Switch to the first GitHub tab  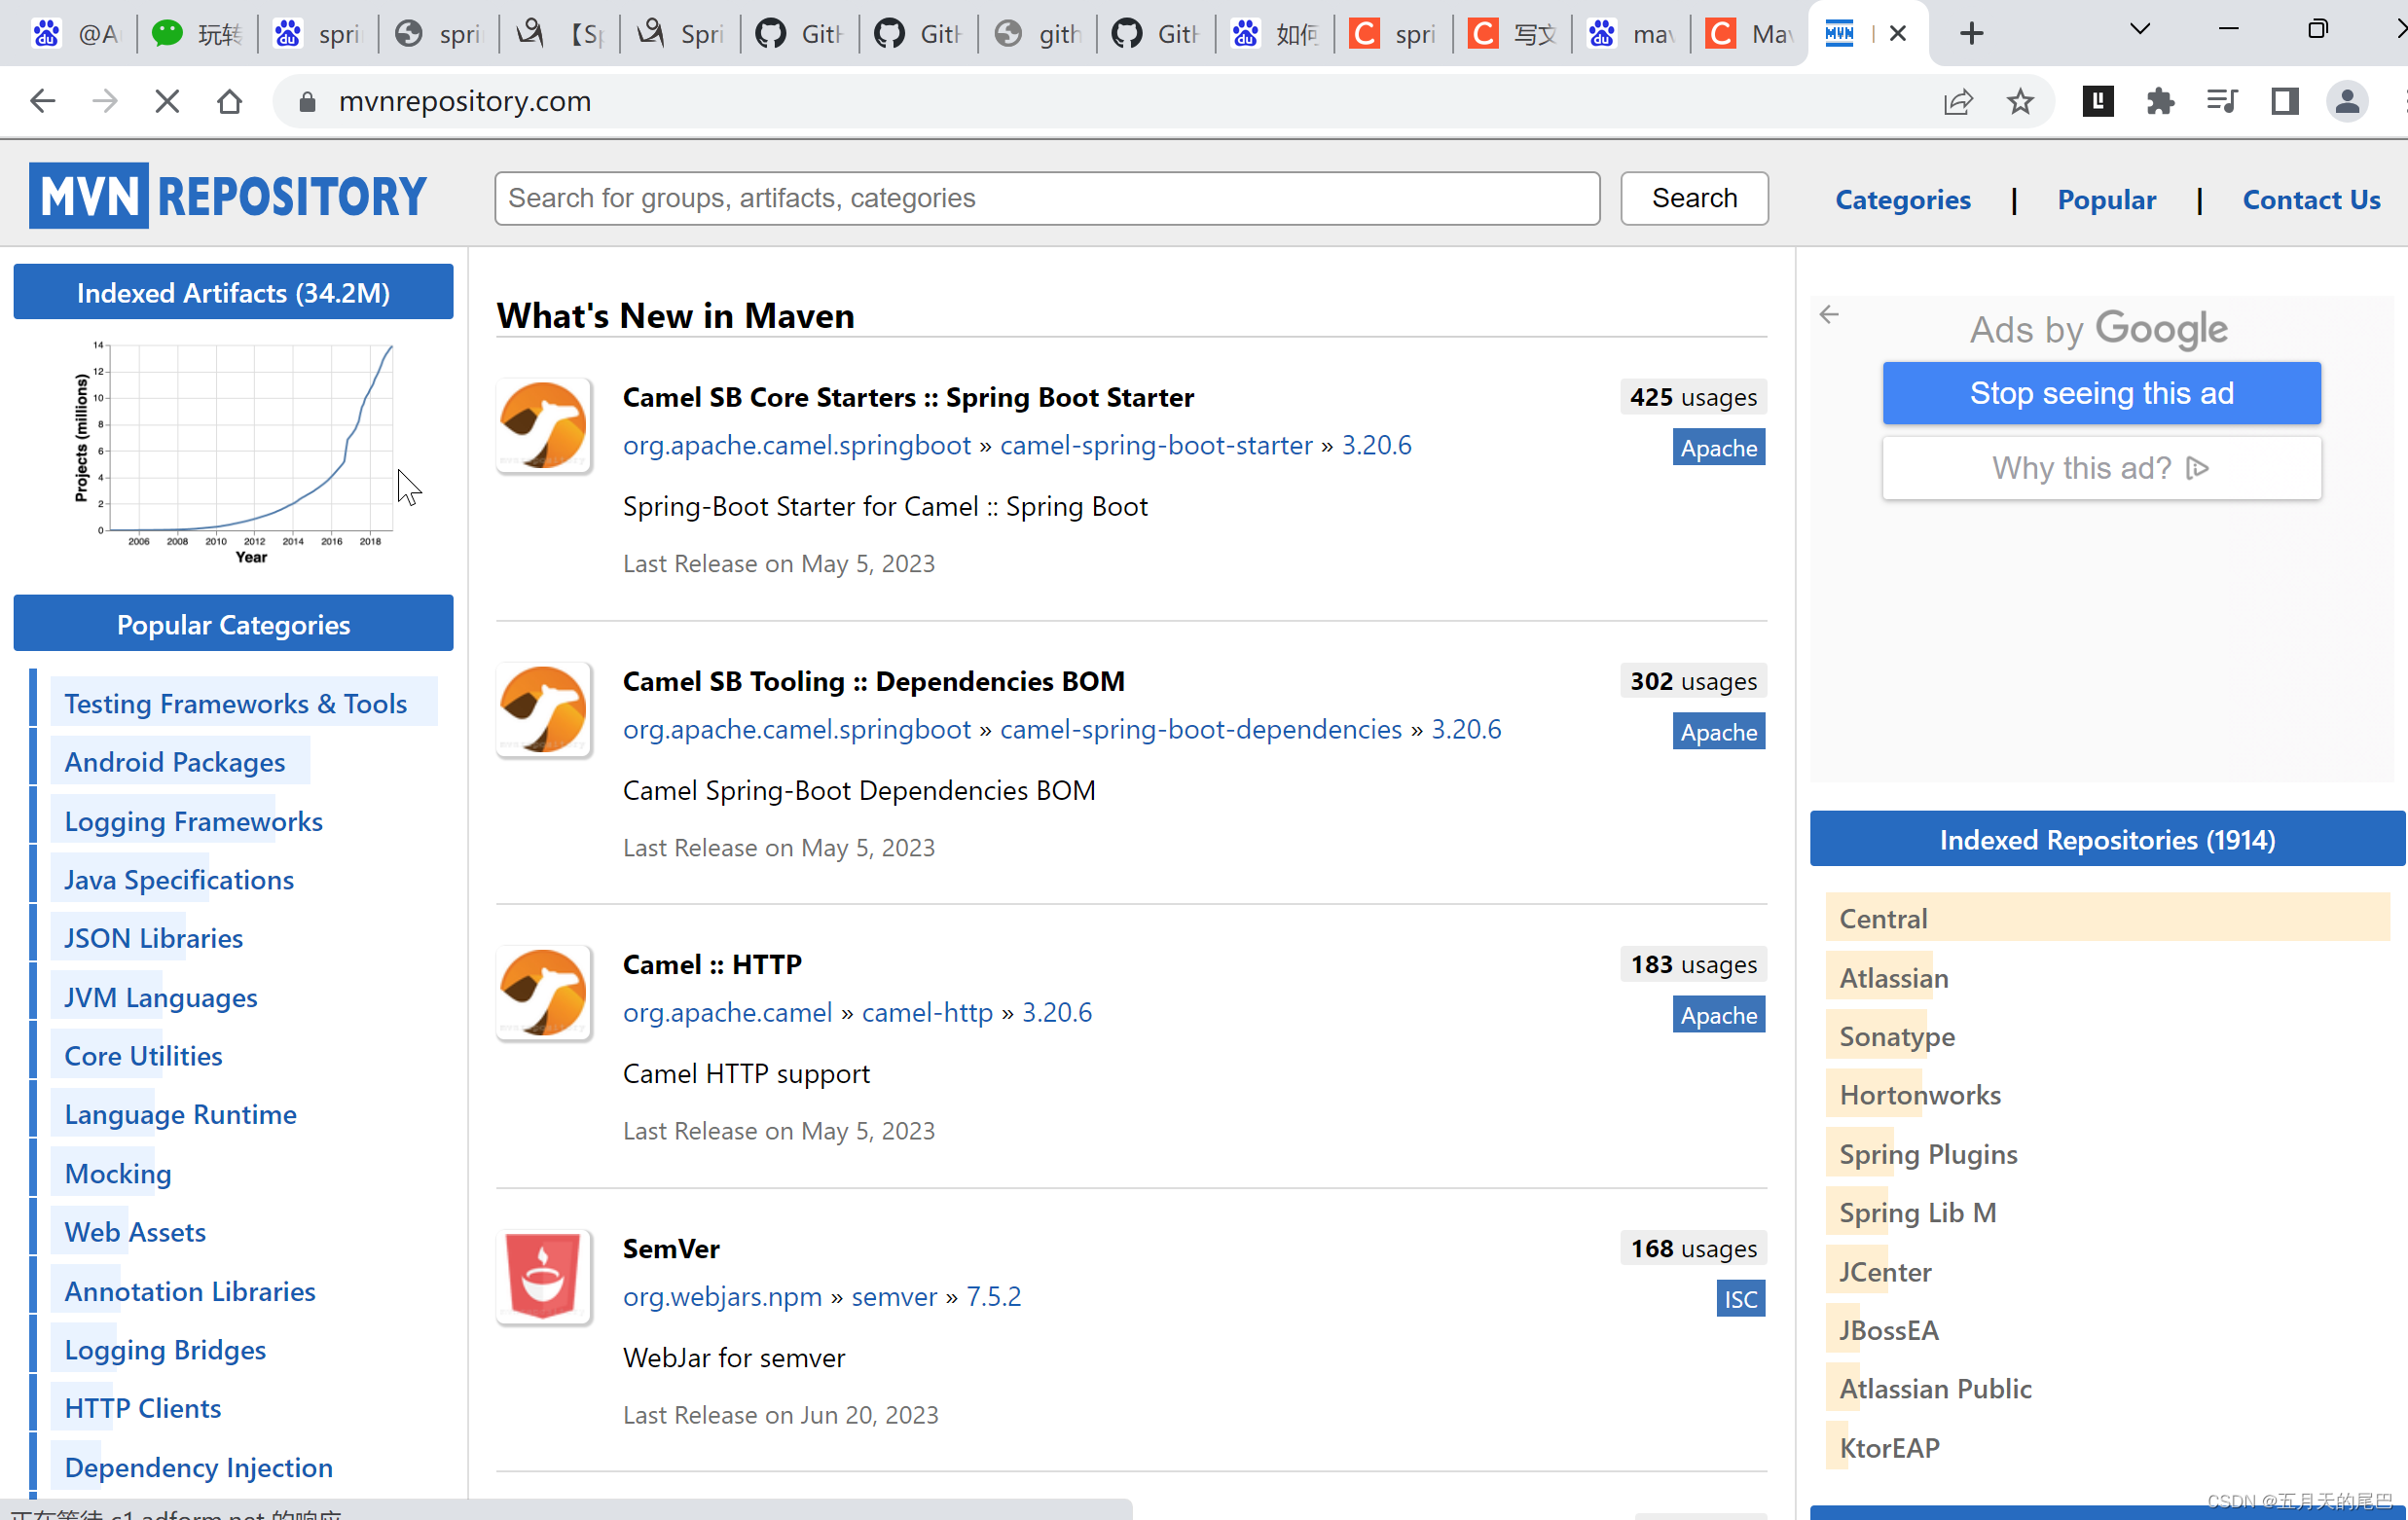(799, 34)
